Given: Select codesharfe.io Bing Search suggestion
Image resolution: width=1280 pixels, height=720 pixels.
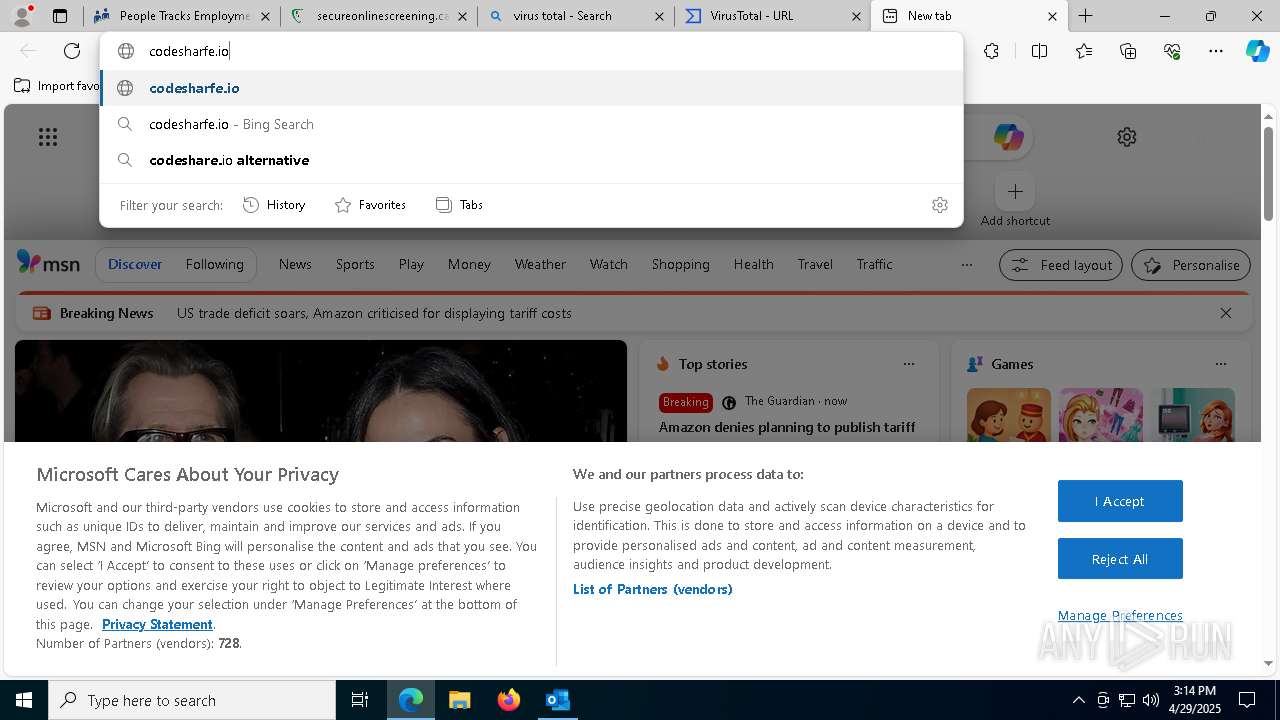Looking at the screenshot, I should pos(532,124).
